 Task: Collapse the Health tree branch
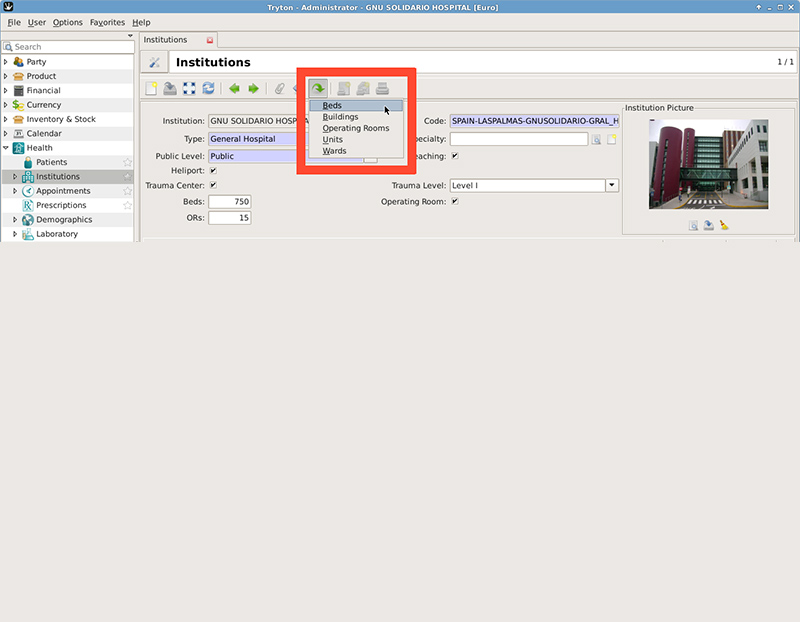[8, 147]
